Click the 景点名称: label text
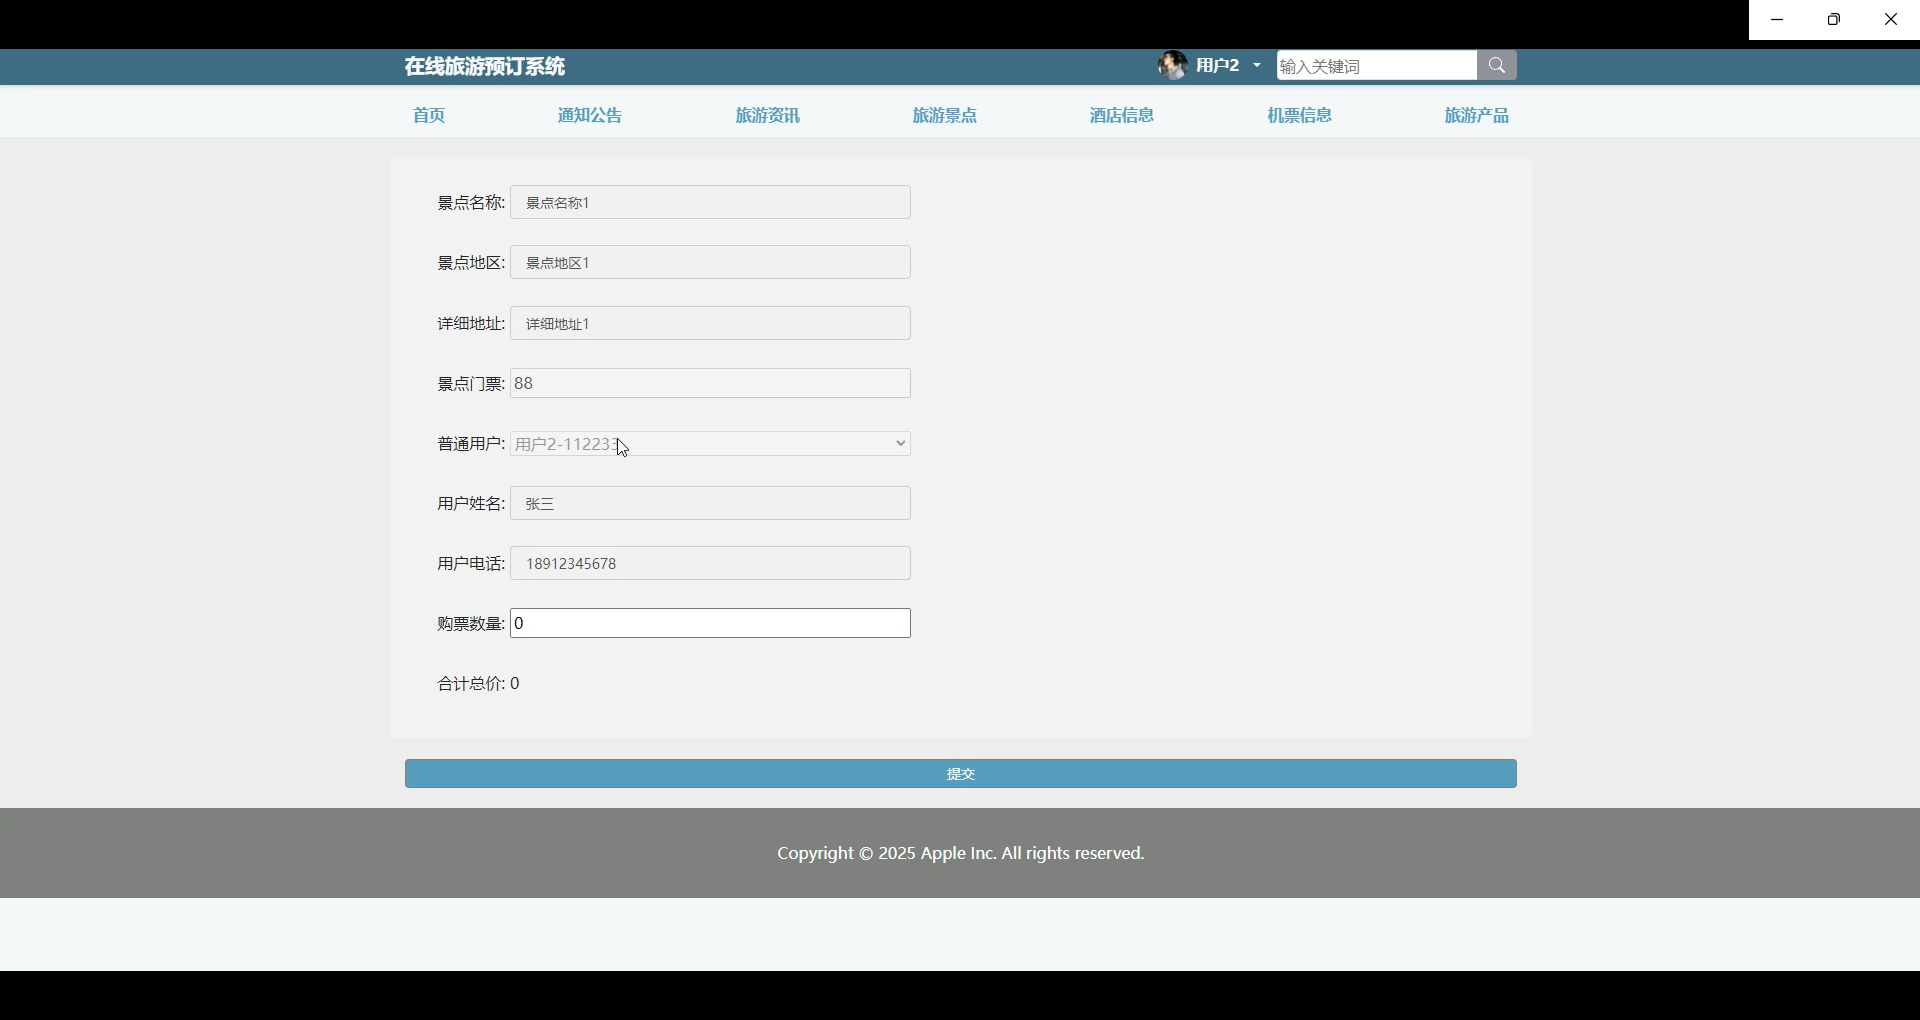The height and width of the screenshot is (1020, 1920). point(471,203)
